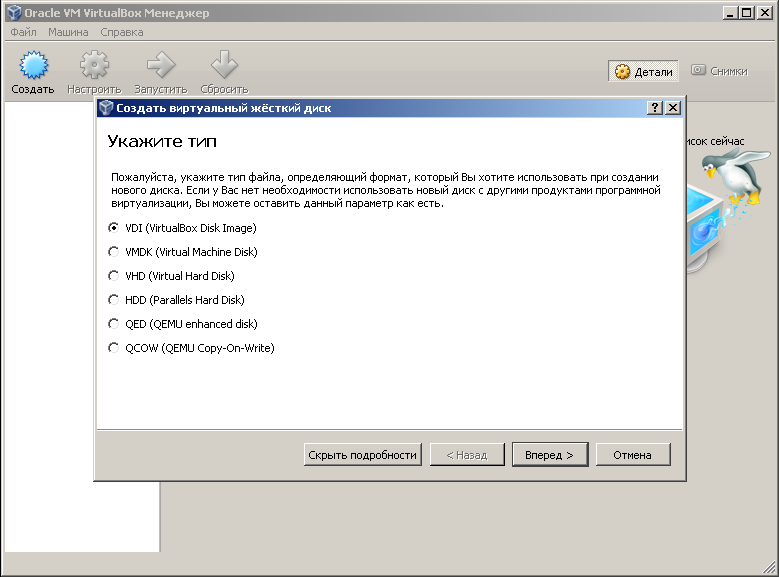Click the Настроить gear toolbar icon
This screenshot has width=779, height=577.
[x=94, y=65]
